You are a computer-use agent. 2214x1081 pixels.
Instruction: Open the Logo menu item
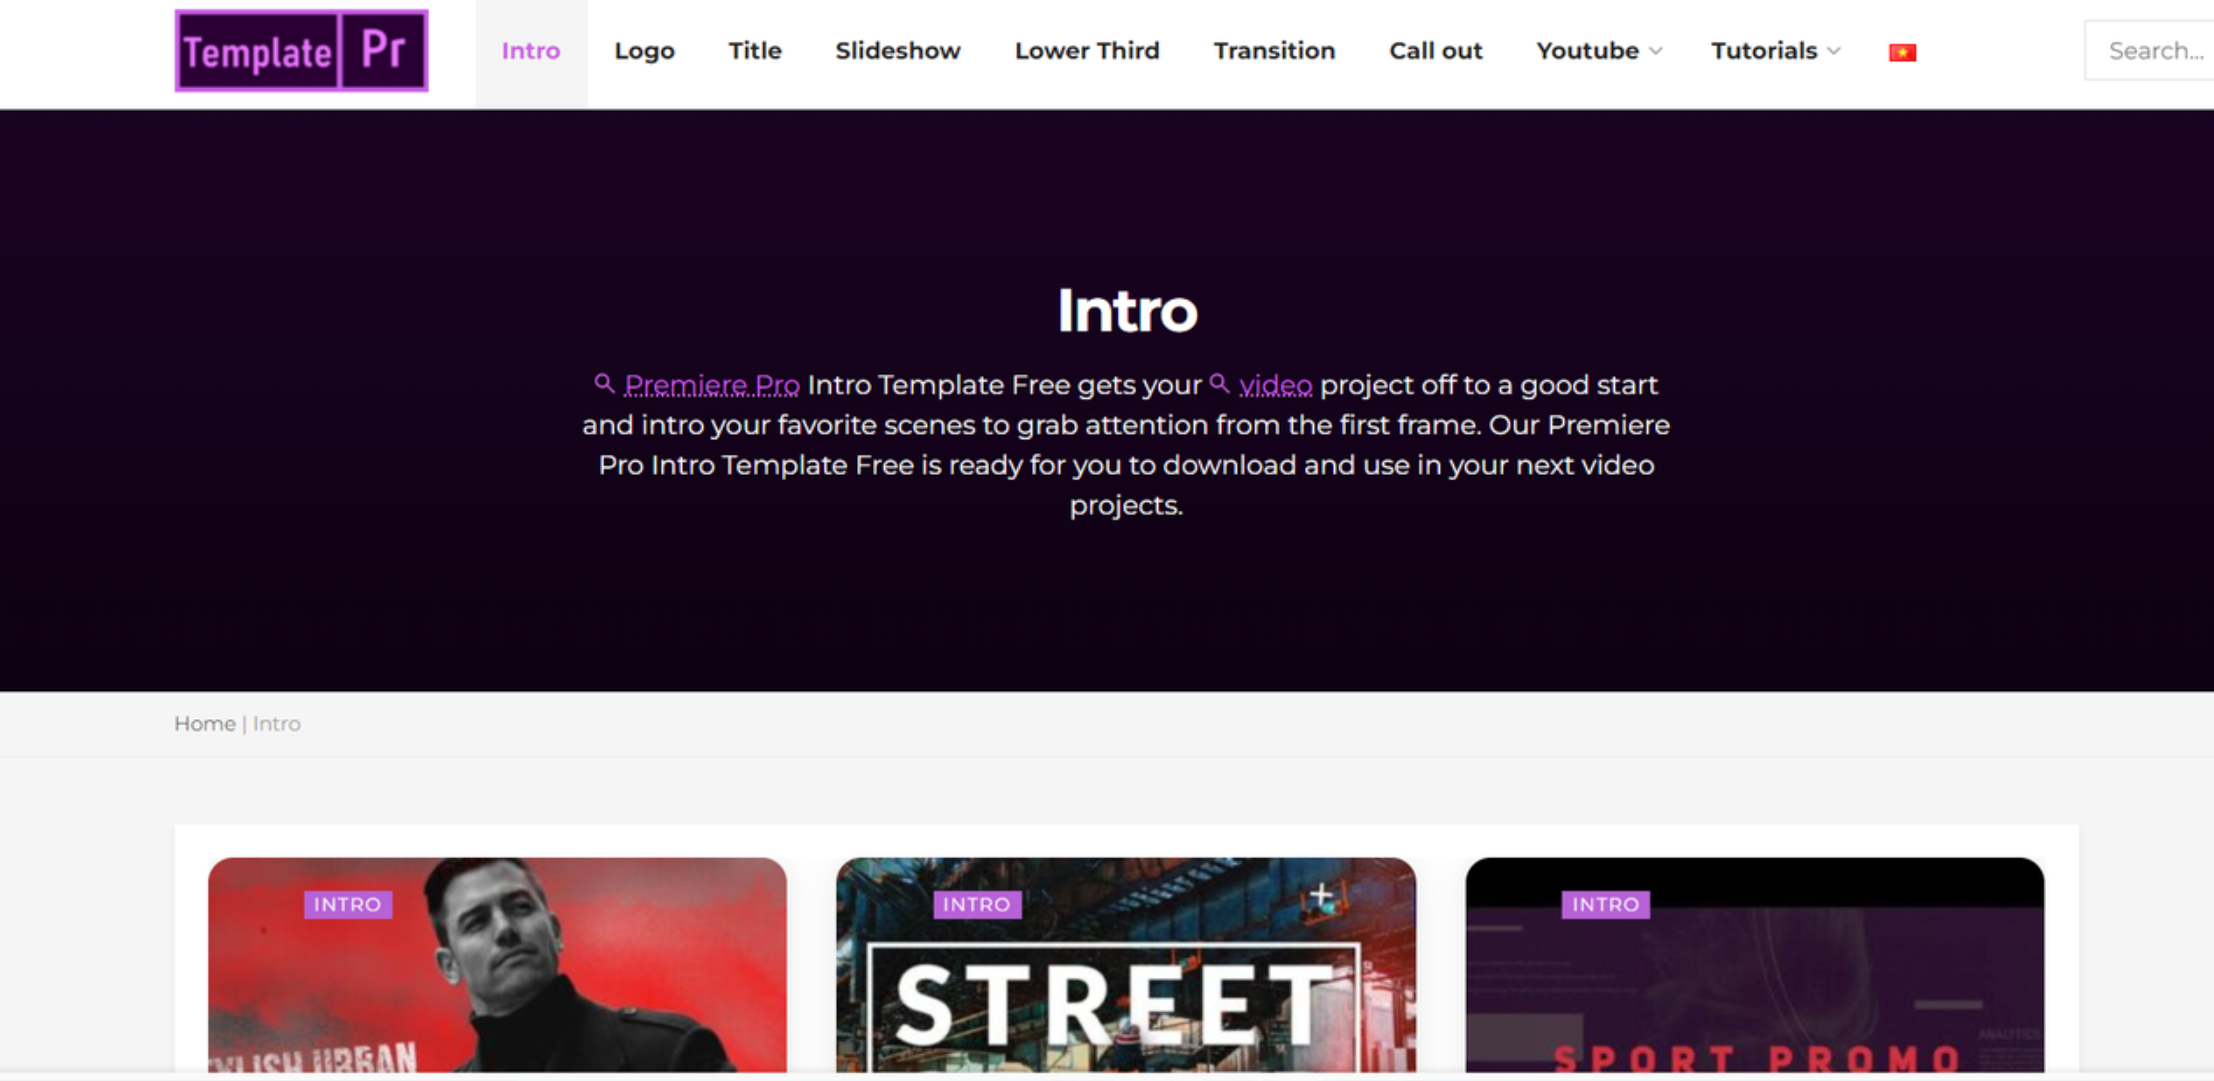point(644,51)
